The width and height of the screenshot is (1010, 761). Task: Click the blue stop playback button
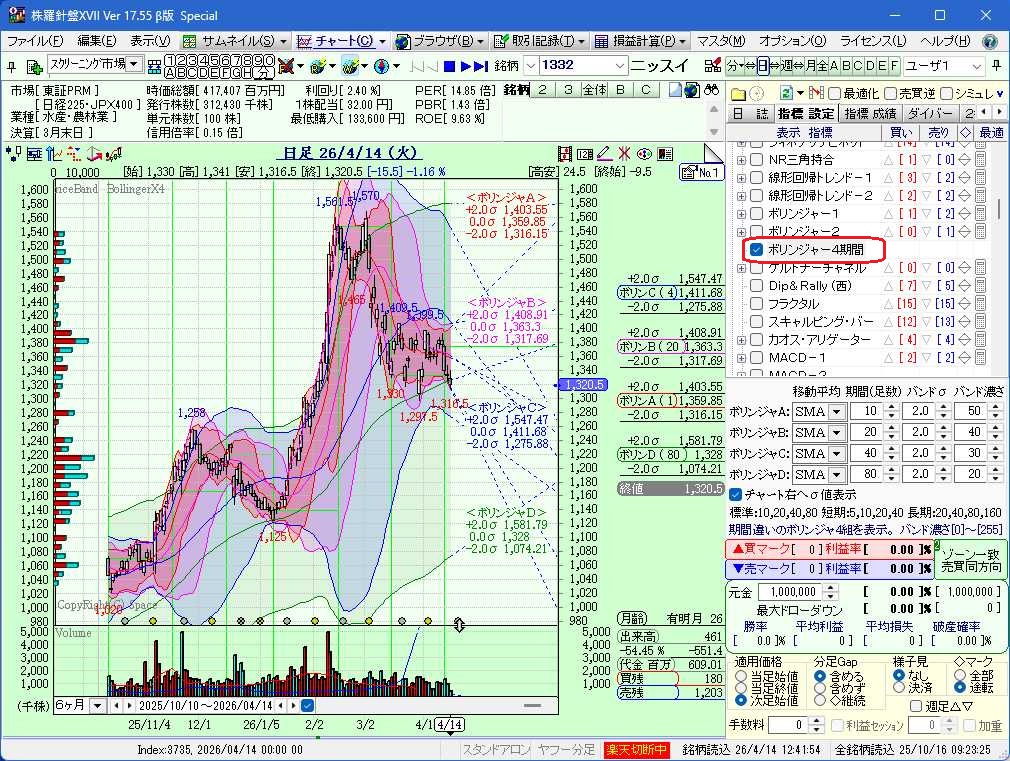450,66
